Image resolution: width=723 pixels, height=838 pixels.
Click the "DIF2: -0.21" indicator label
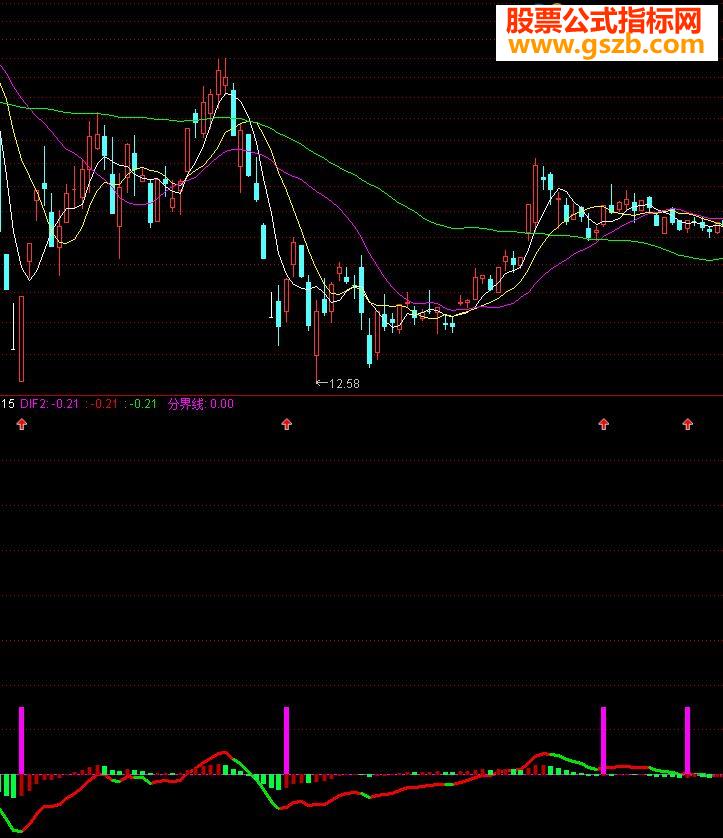pos(49,404)
